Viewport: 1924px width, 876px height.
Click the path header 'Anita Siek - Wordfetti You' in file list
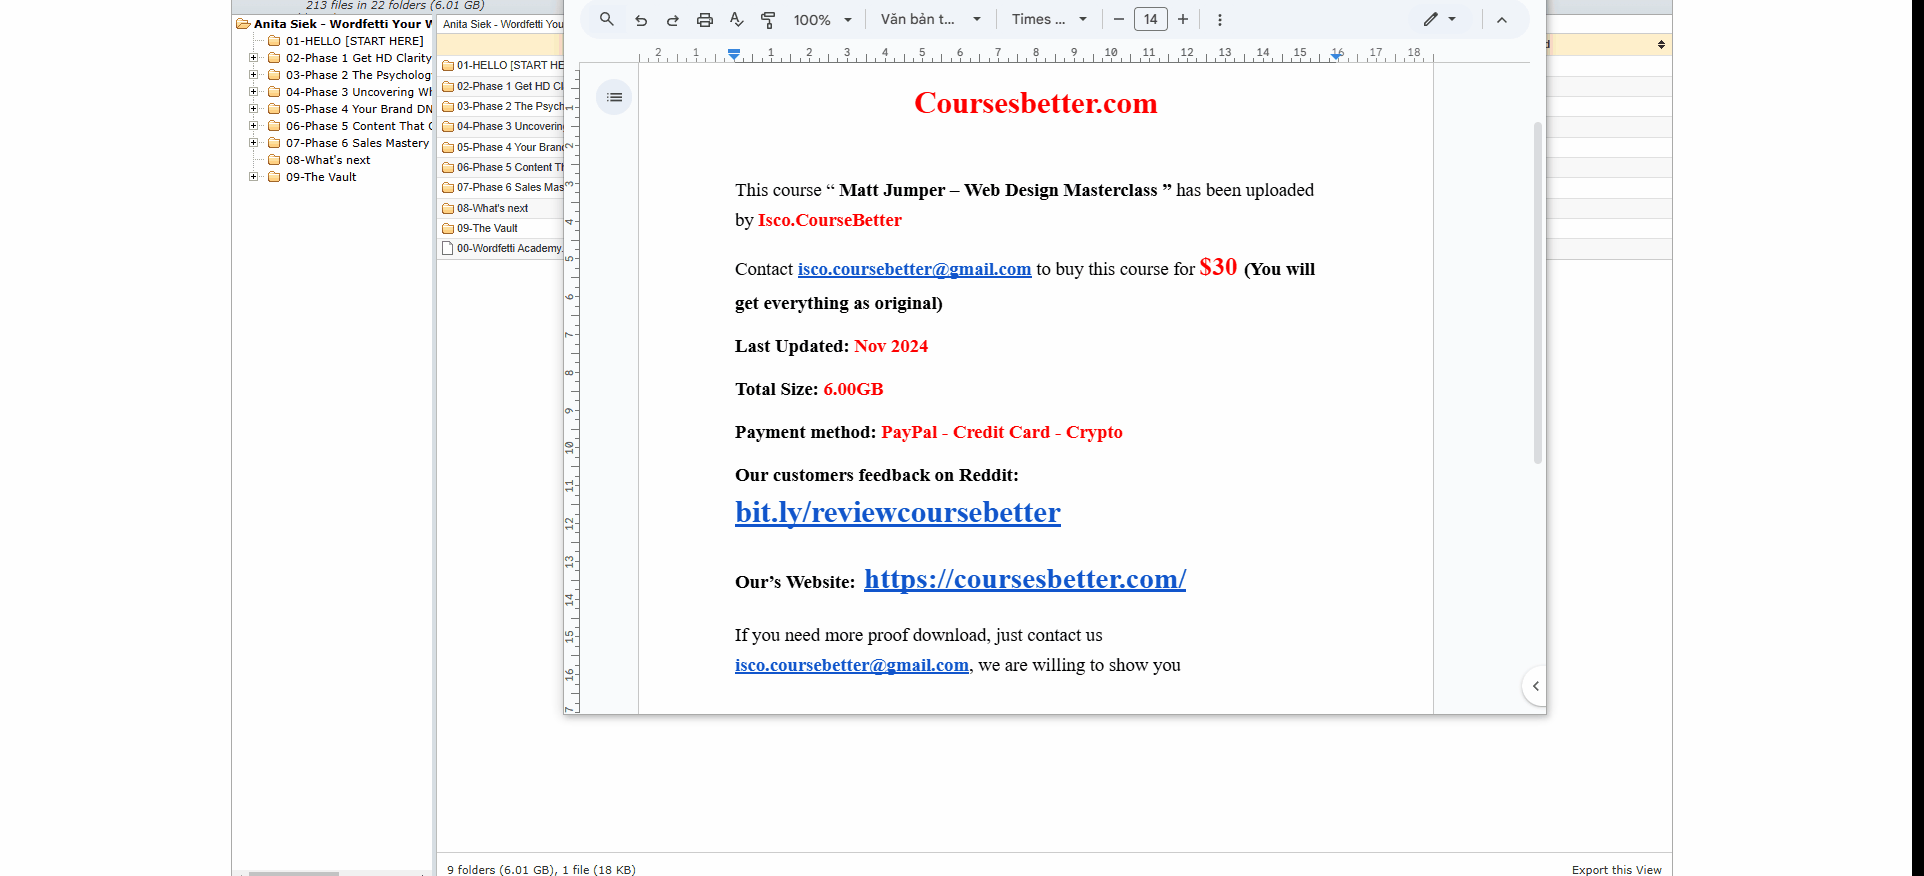(503, 24)
